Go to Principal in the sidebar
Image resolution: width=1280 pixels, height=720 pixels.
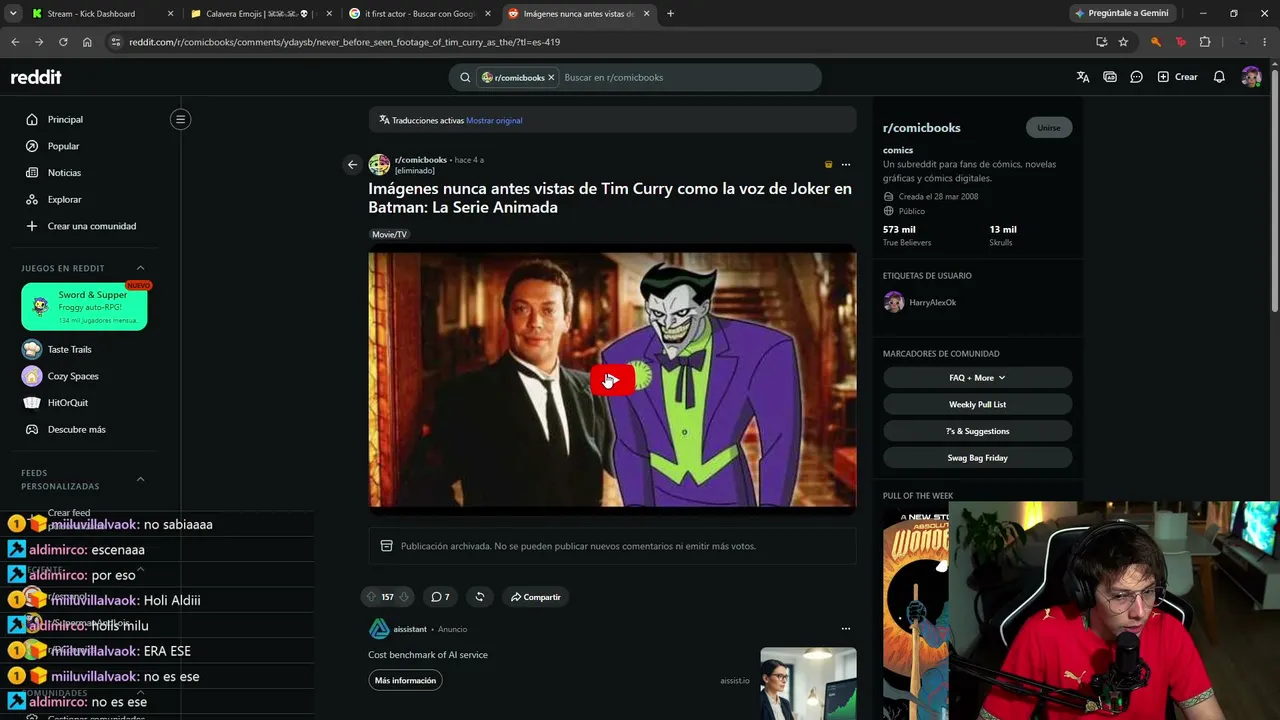(x=65, y=120)
